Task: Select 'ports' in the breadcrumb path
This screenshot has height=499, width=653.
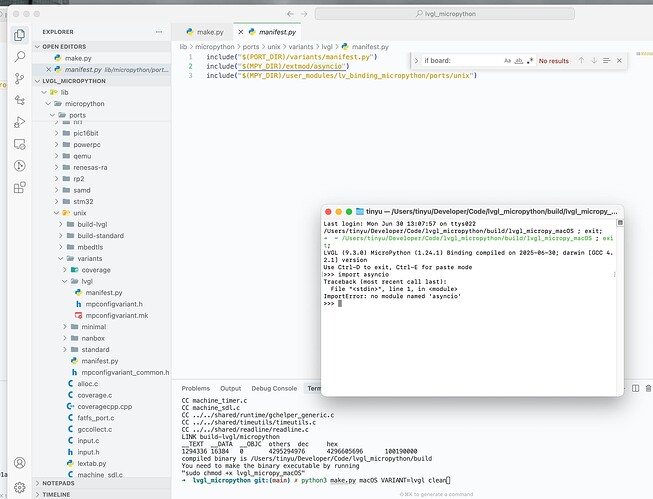Action: (x=251, y=47)
